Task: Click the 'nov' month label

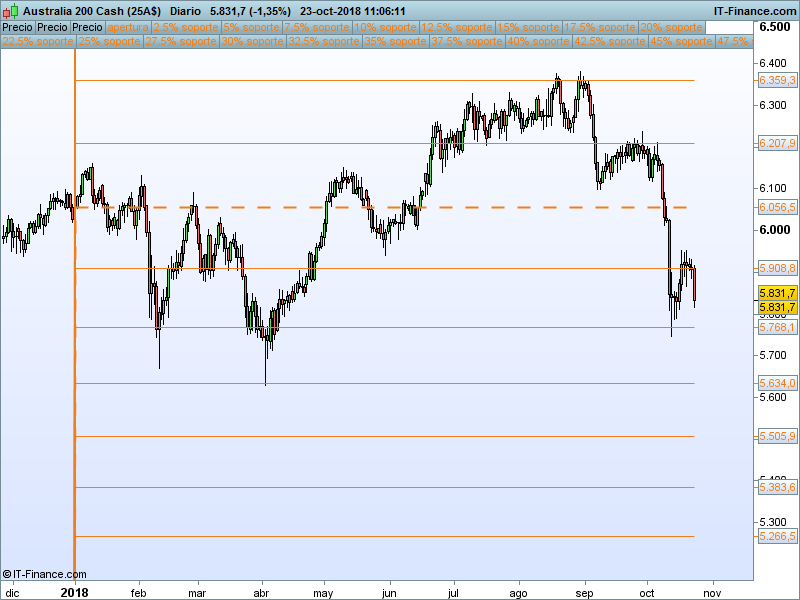Action: pos(712,593)
